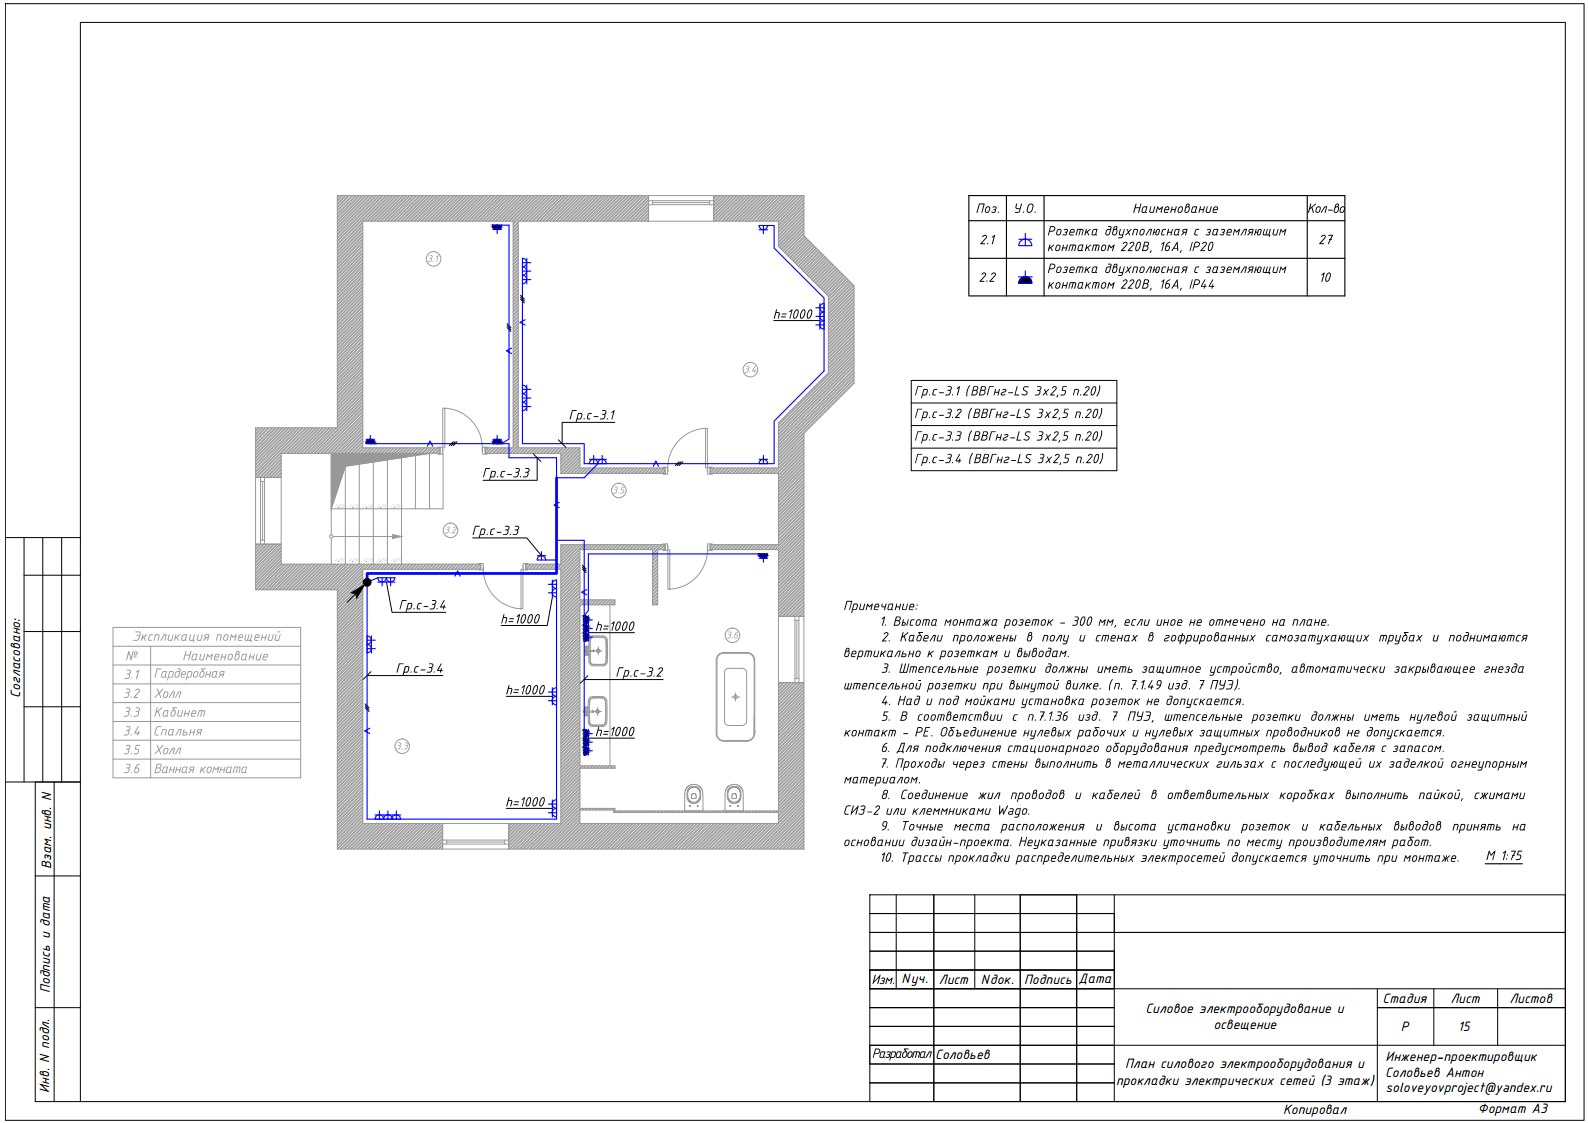Click the IP20 socket symbol in the legend
Viewport: 1588px width, 1123px height.
tap(1024, 240)
